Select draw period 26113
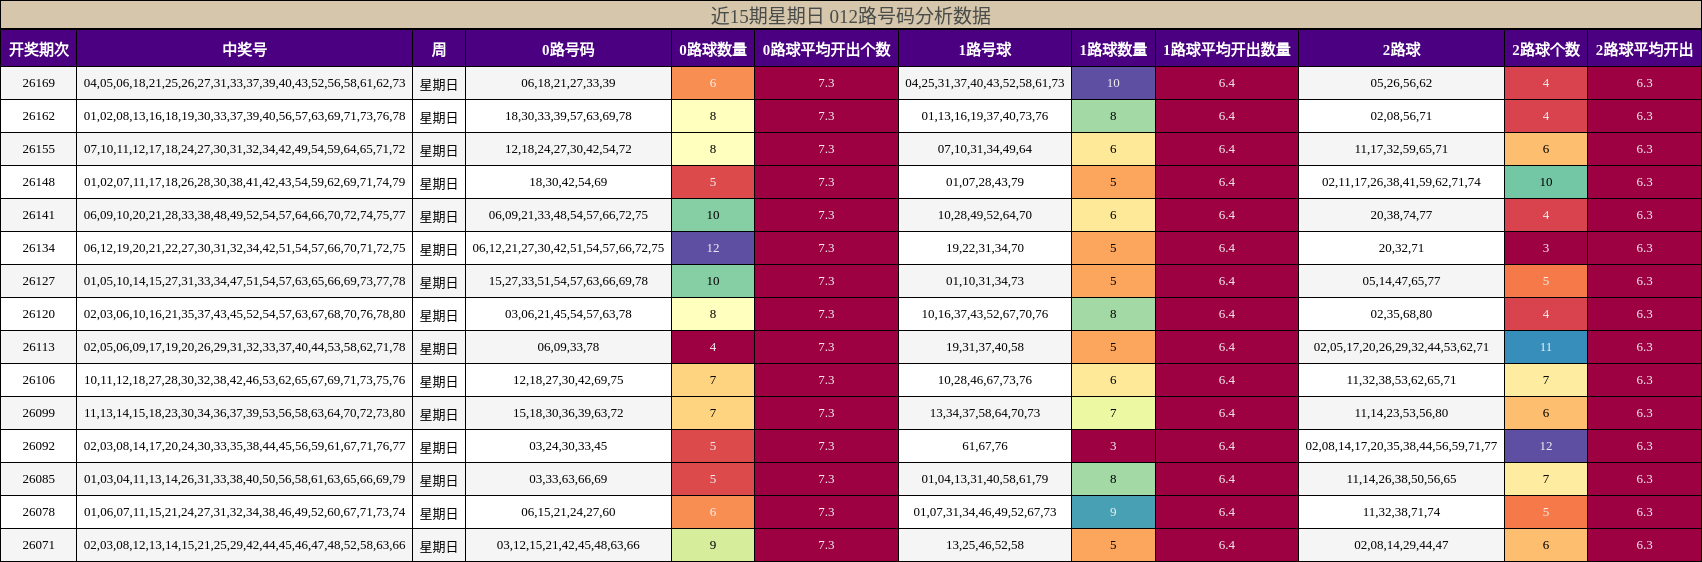This screenshot has height=562, width=1702. pyautogui.click(x=39, y=347)
